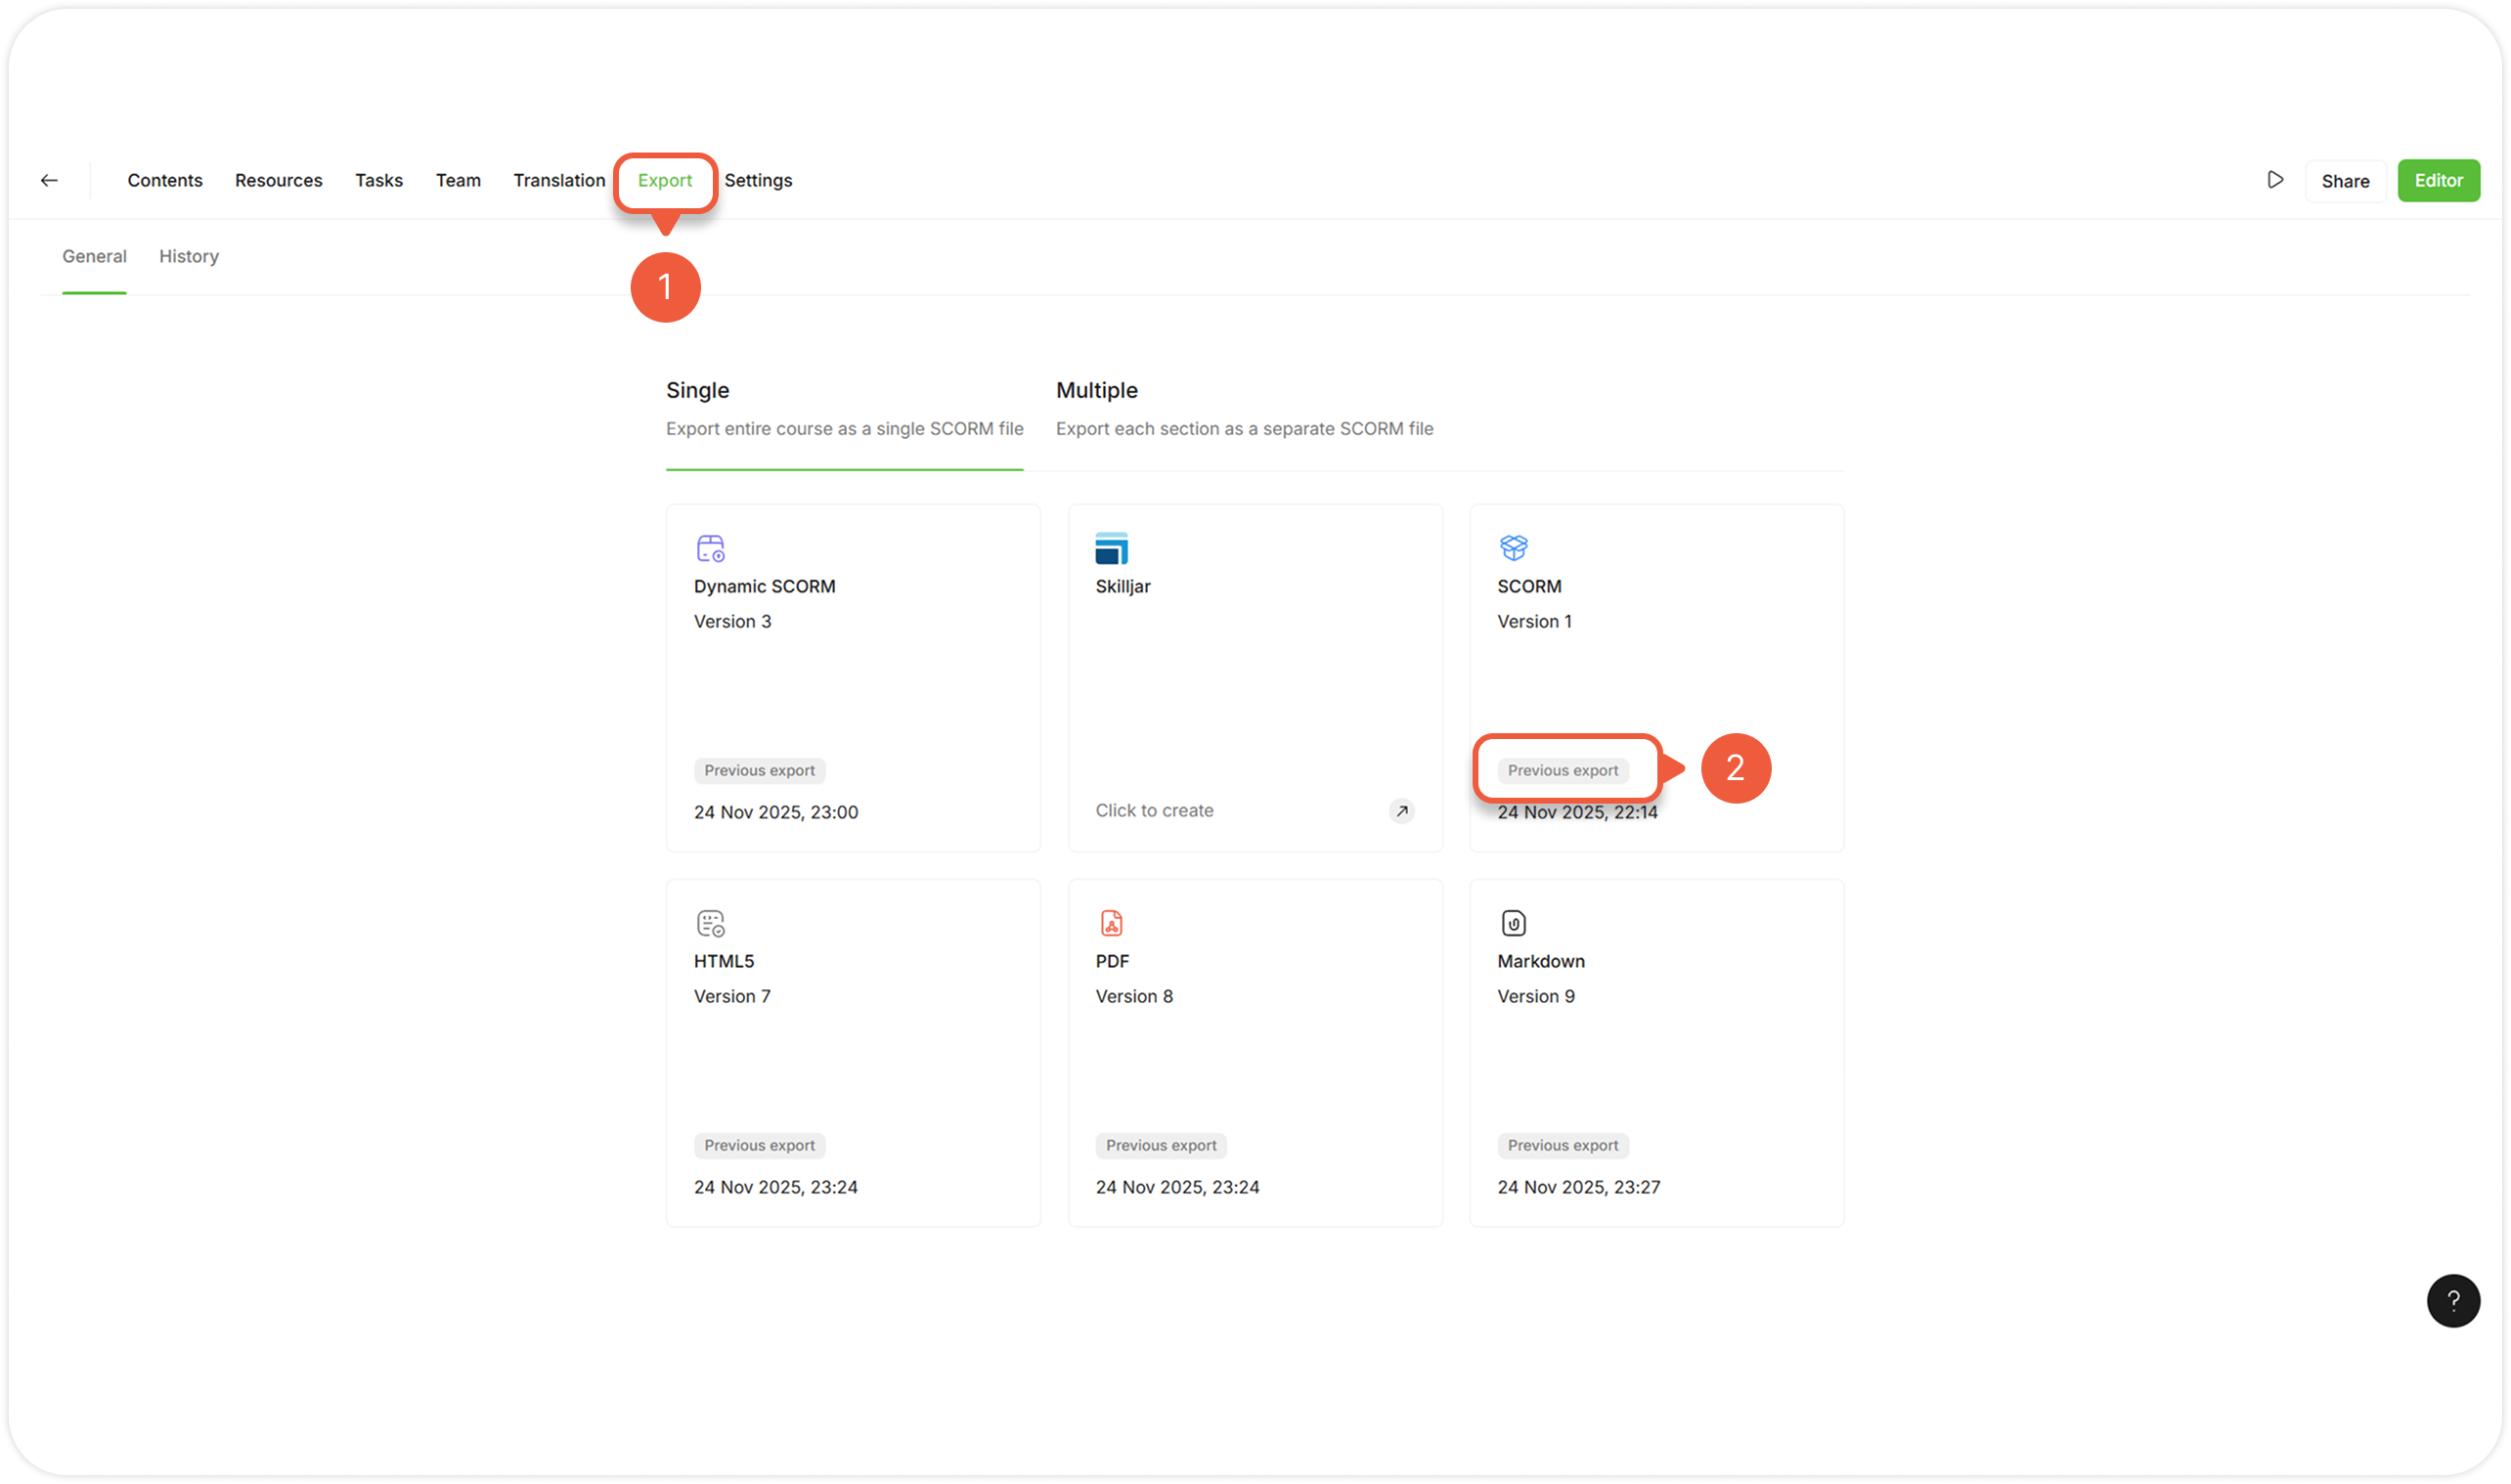Click the Skilljar logo icon
Screen dimensions: 2511x1484
click(1111, 548)
